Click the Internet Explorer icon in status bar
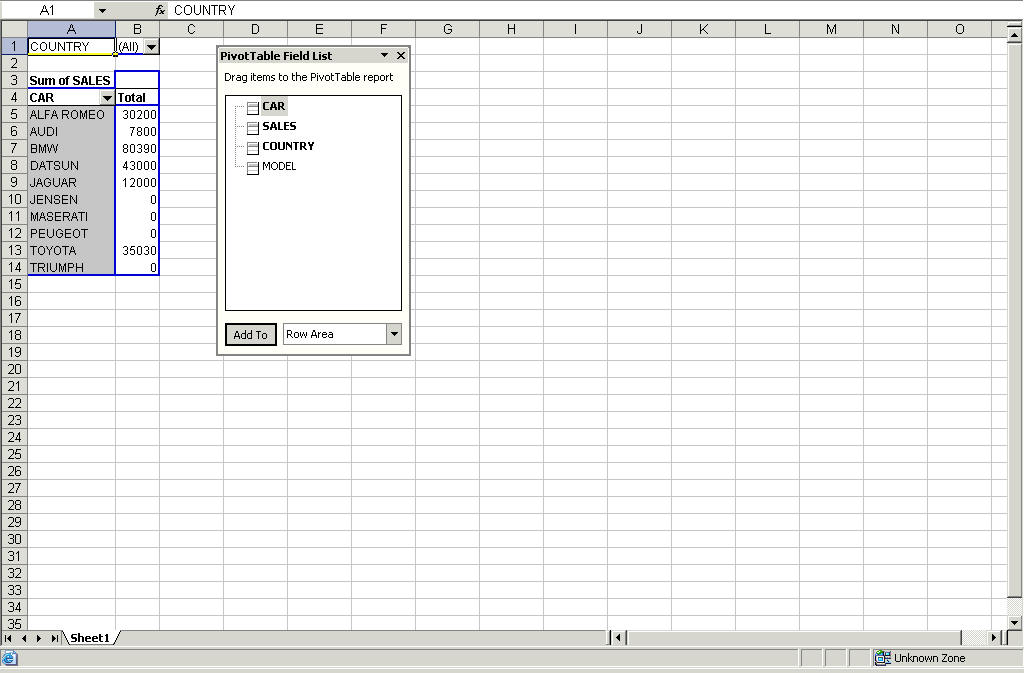The width and height of the screenshot is (1024, 673). tap(10, 658)
